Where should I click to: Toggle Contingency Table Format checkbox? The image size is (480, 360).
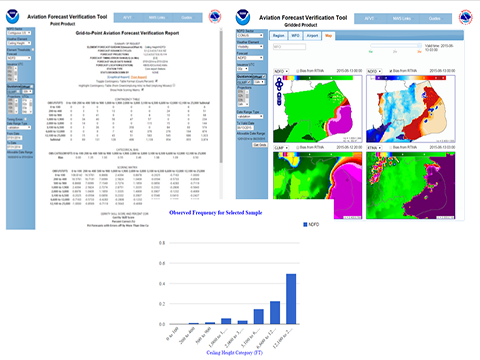point(157,81)
